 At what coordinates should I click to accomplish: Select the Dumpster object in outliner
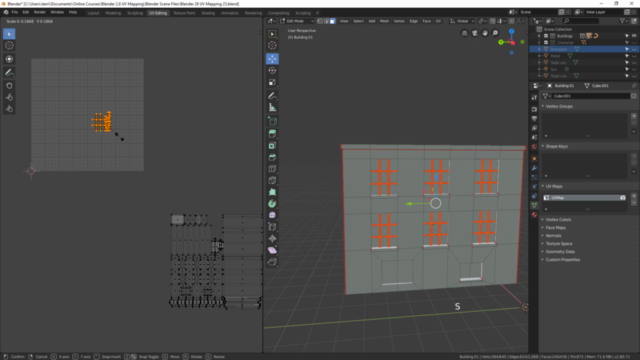[x=559, y=49]
